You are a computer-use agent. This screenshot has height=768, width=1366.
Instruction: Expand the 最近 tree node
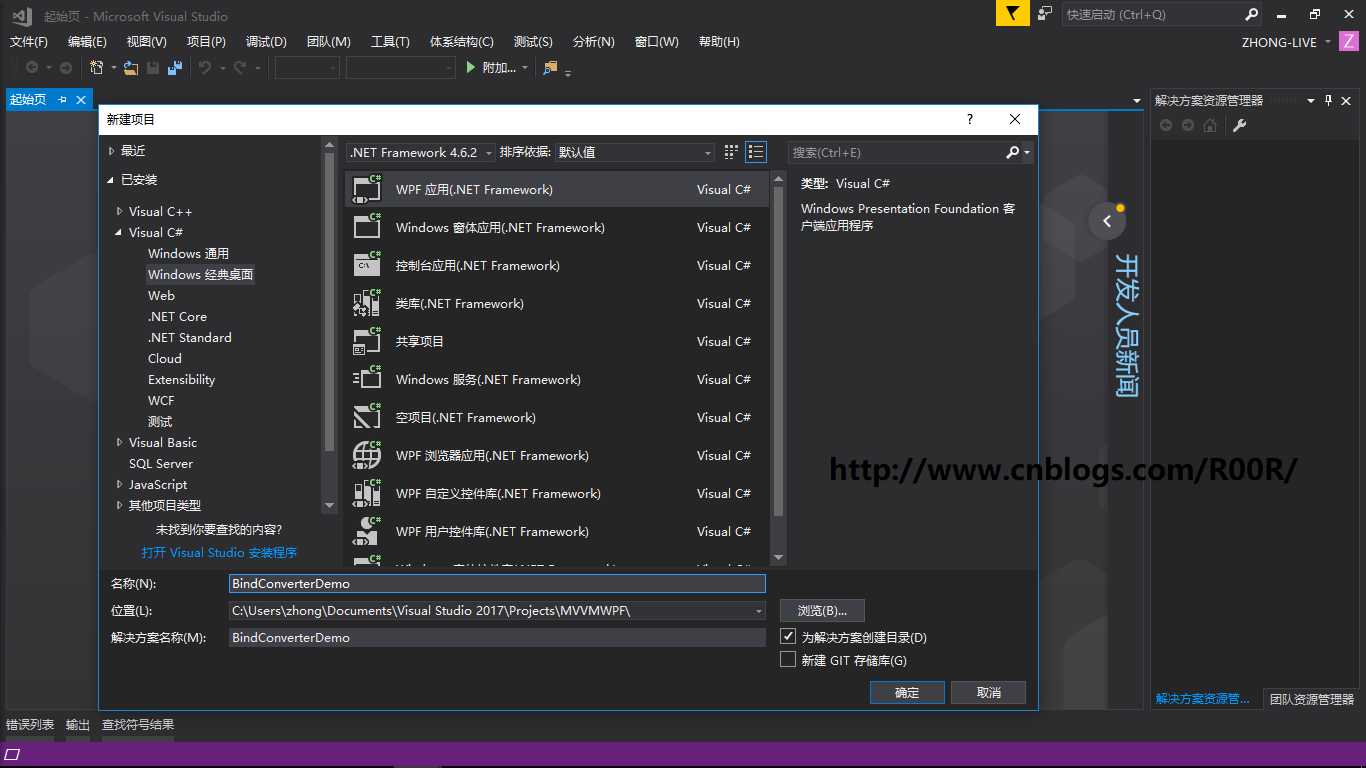(x=111, y=151)
